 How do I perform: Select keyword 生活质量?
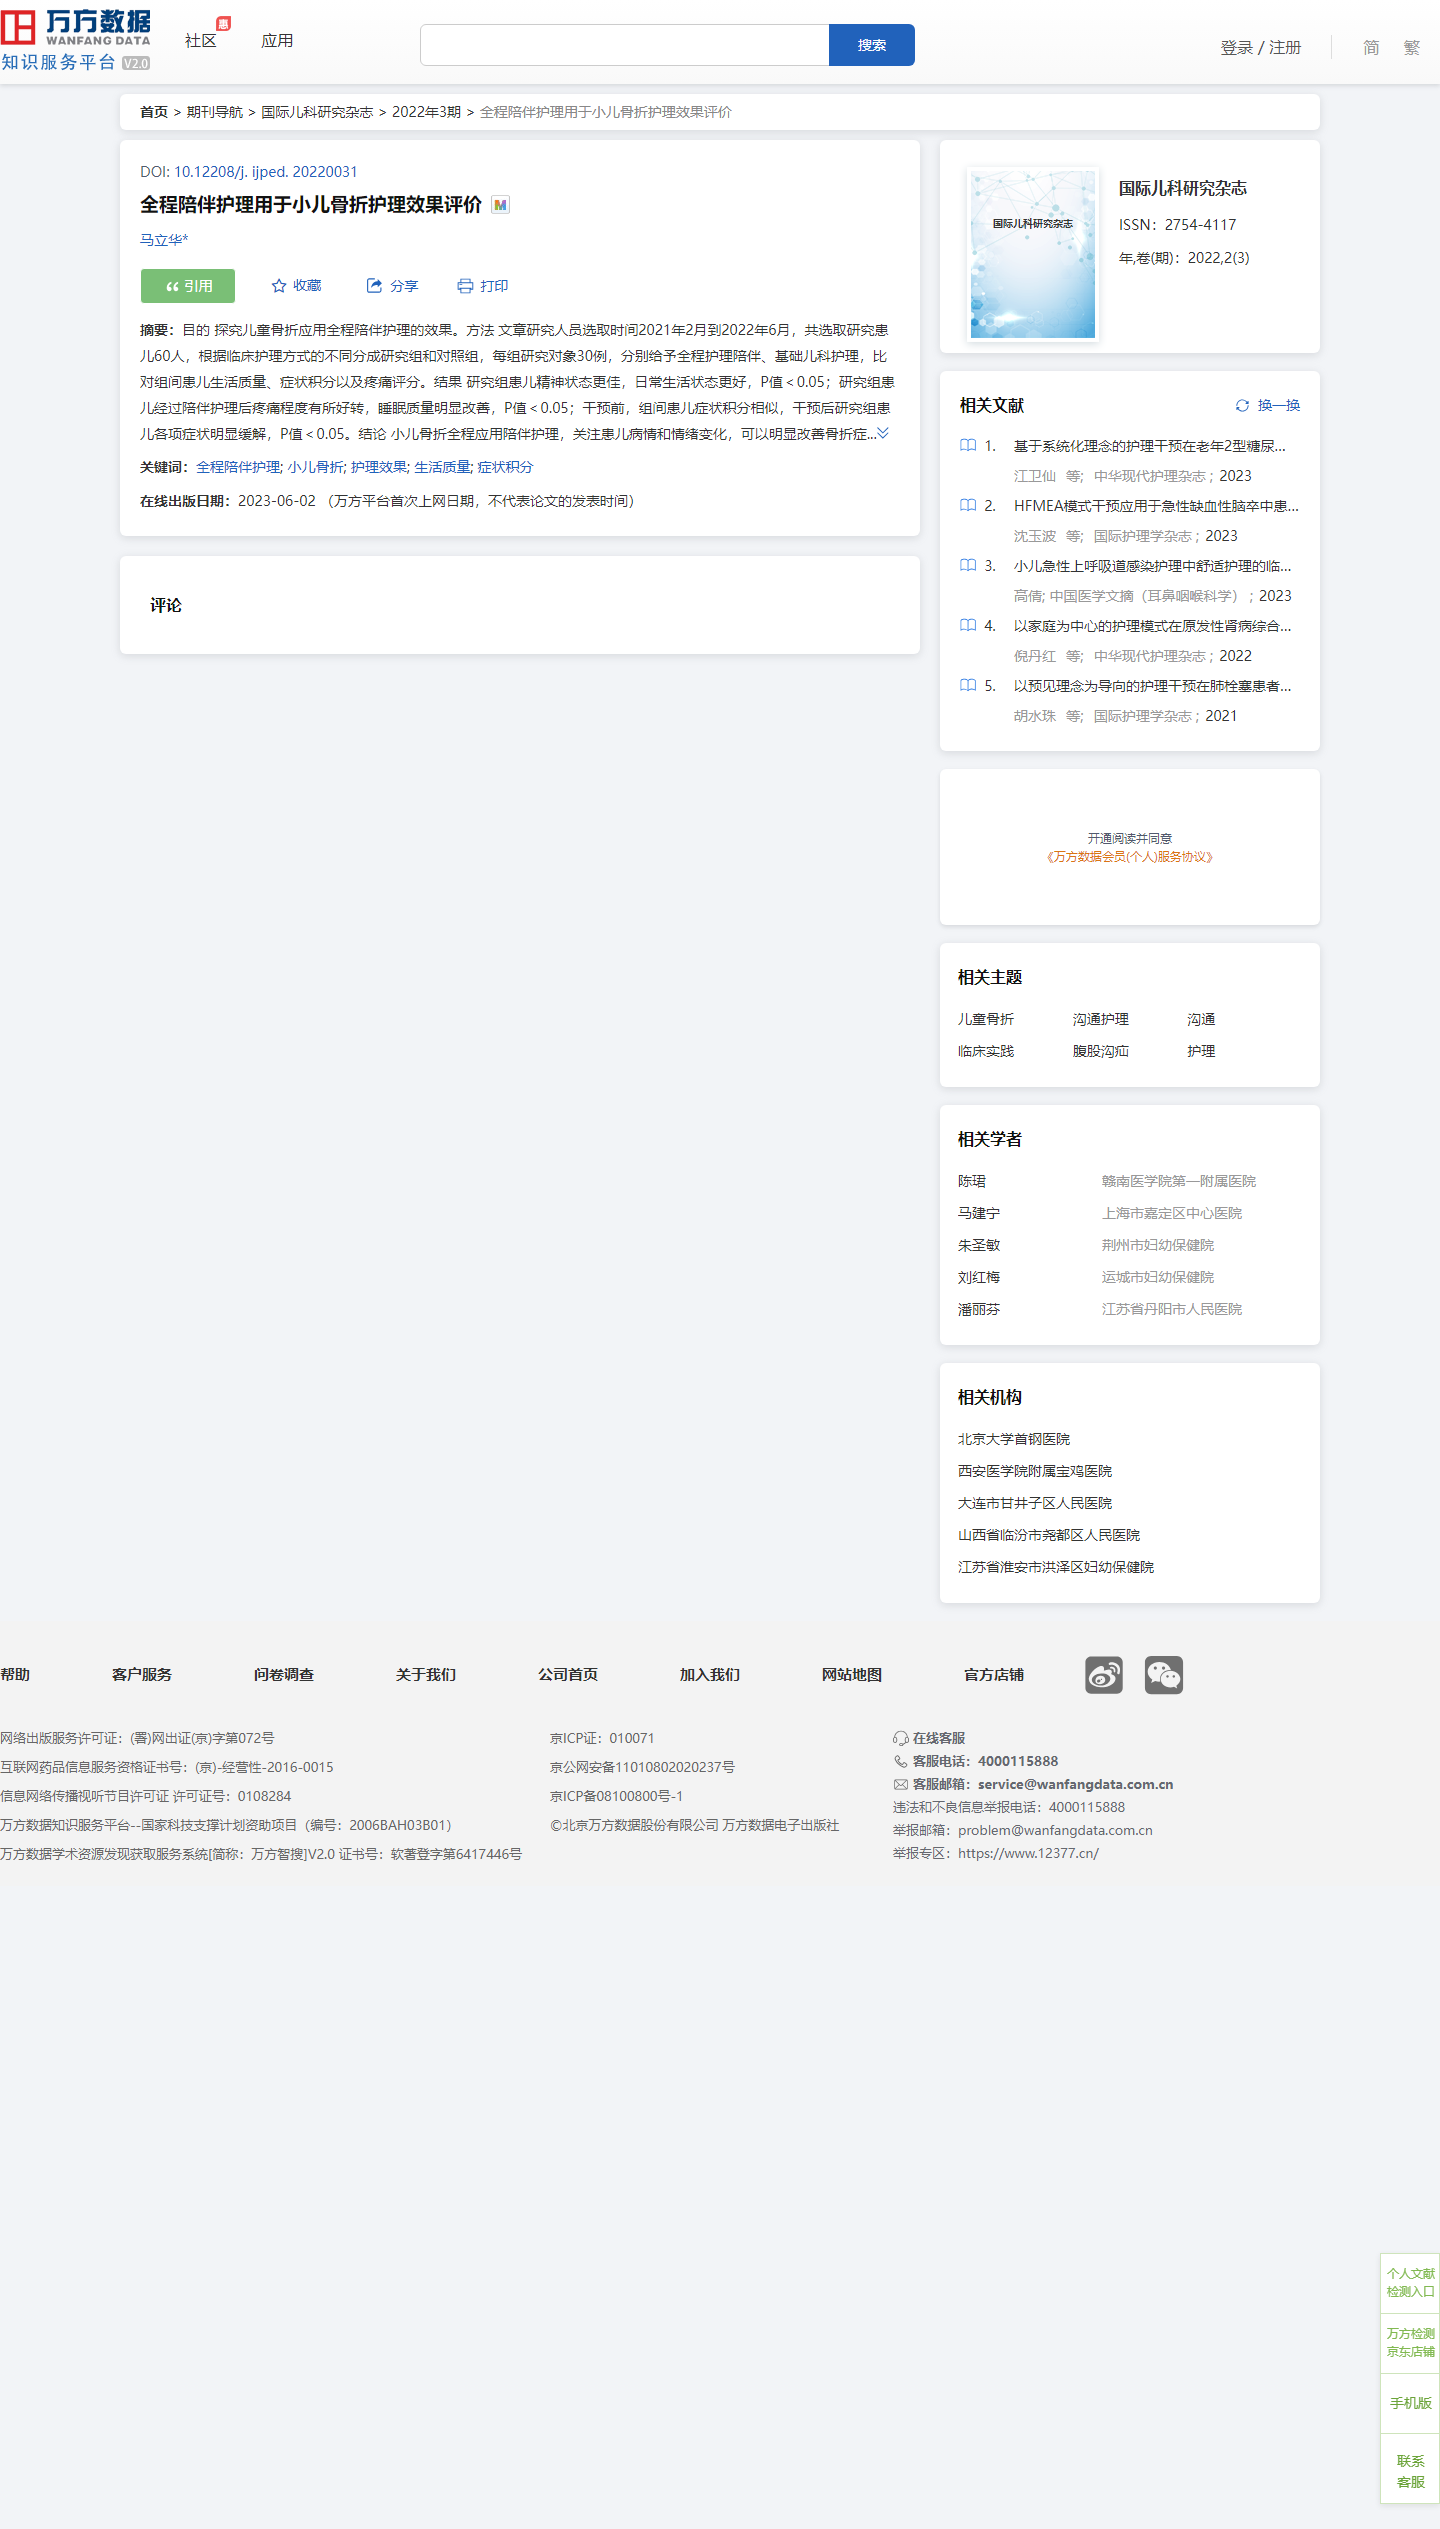(x=443, y=467)
